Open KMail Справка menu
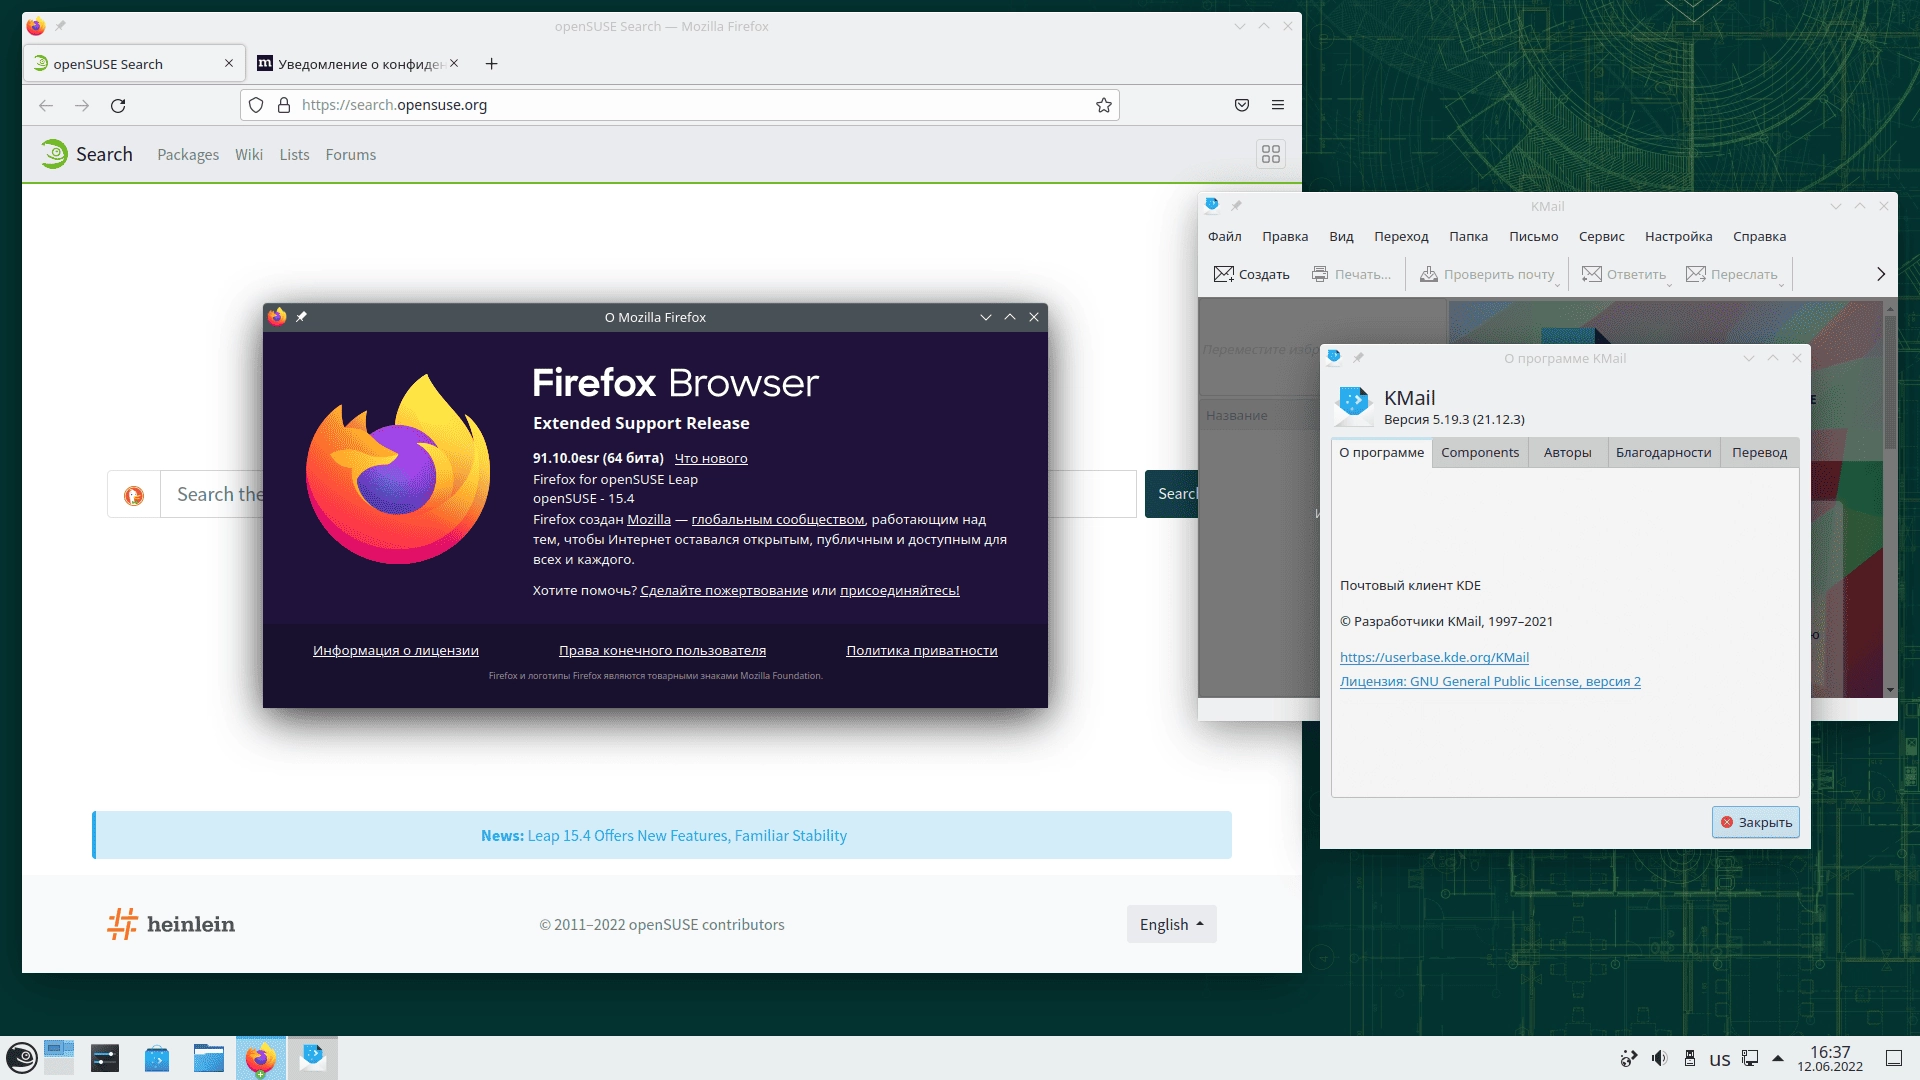1920x1080 pixels. 1759,237
